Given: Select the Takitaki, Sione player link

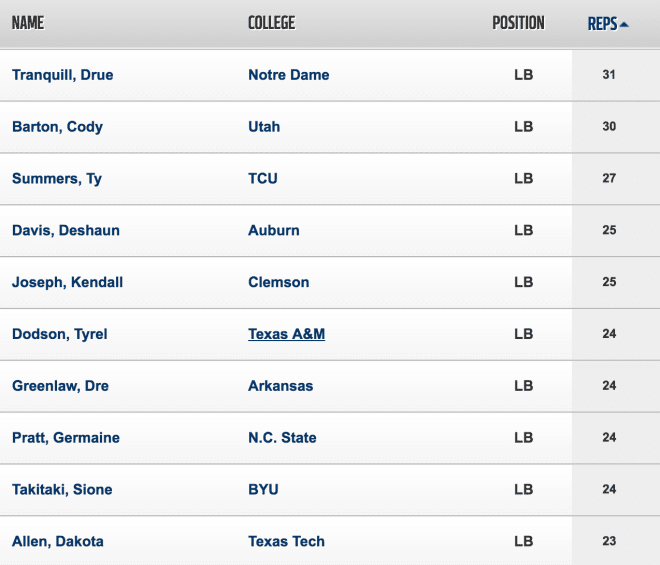Looking at the screenshot, I should pos(62,489).
